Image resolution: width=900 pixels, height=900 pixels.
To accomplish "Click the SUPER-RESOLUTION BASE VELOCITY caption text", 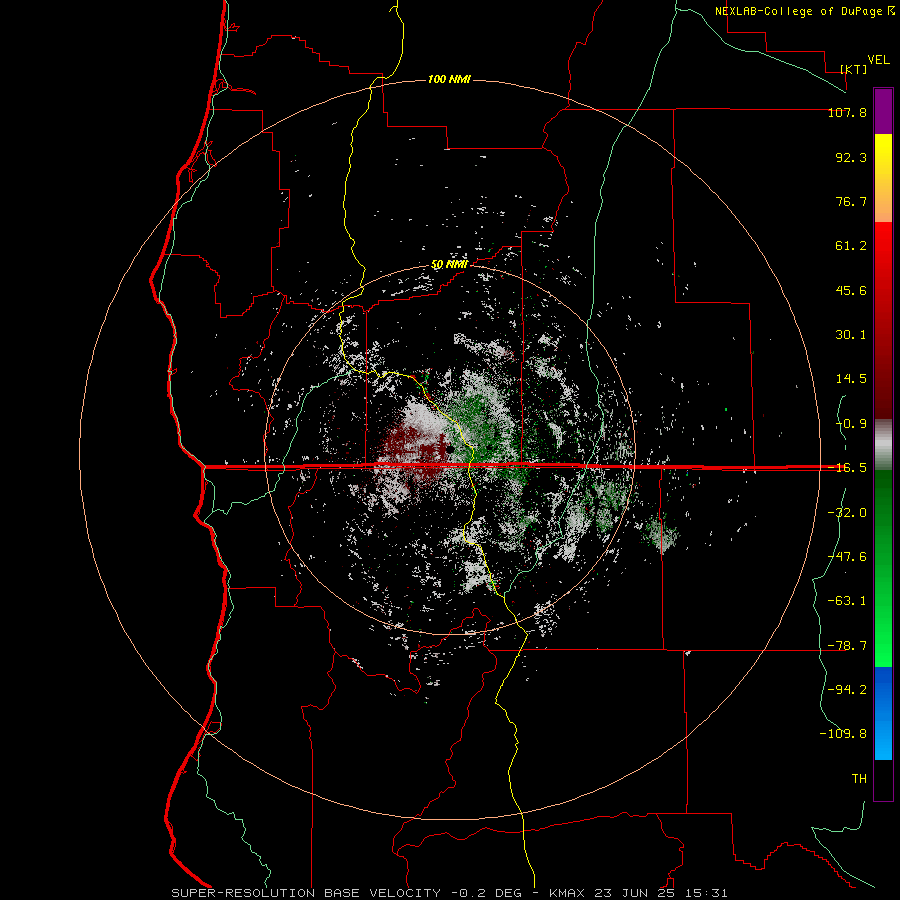I will [x=306, y=893].
